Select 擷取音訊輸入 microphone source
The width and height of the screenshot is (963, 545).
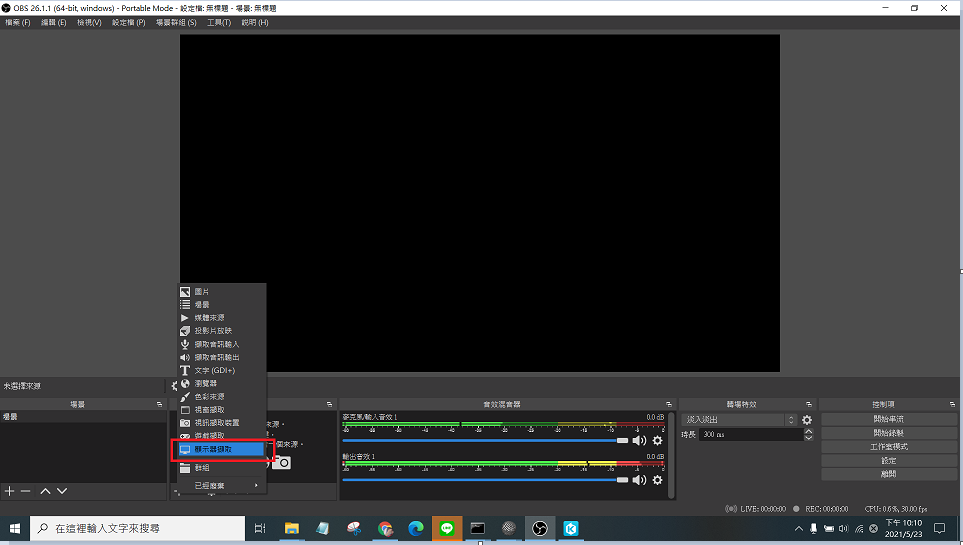(x=216, y=344)
